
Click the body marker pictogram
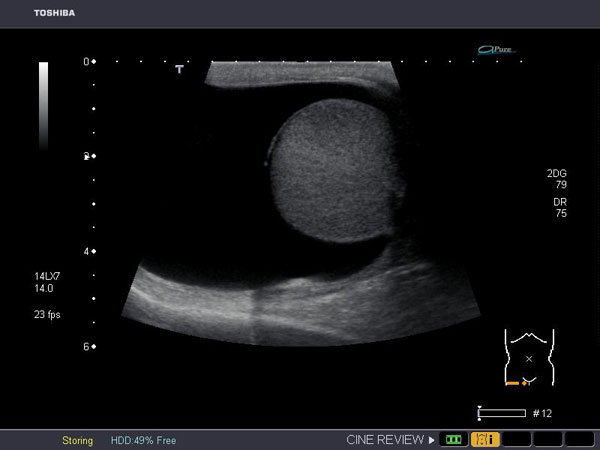(x=529, y=357)
